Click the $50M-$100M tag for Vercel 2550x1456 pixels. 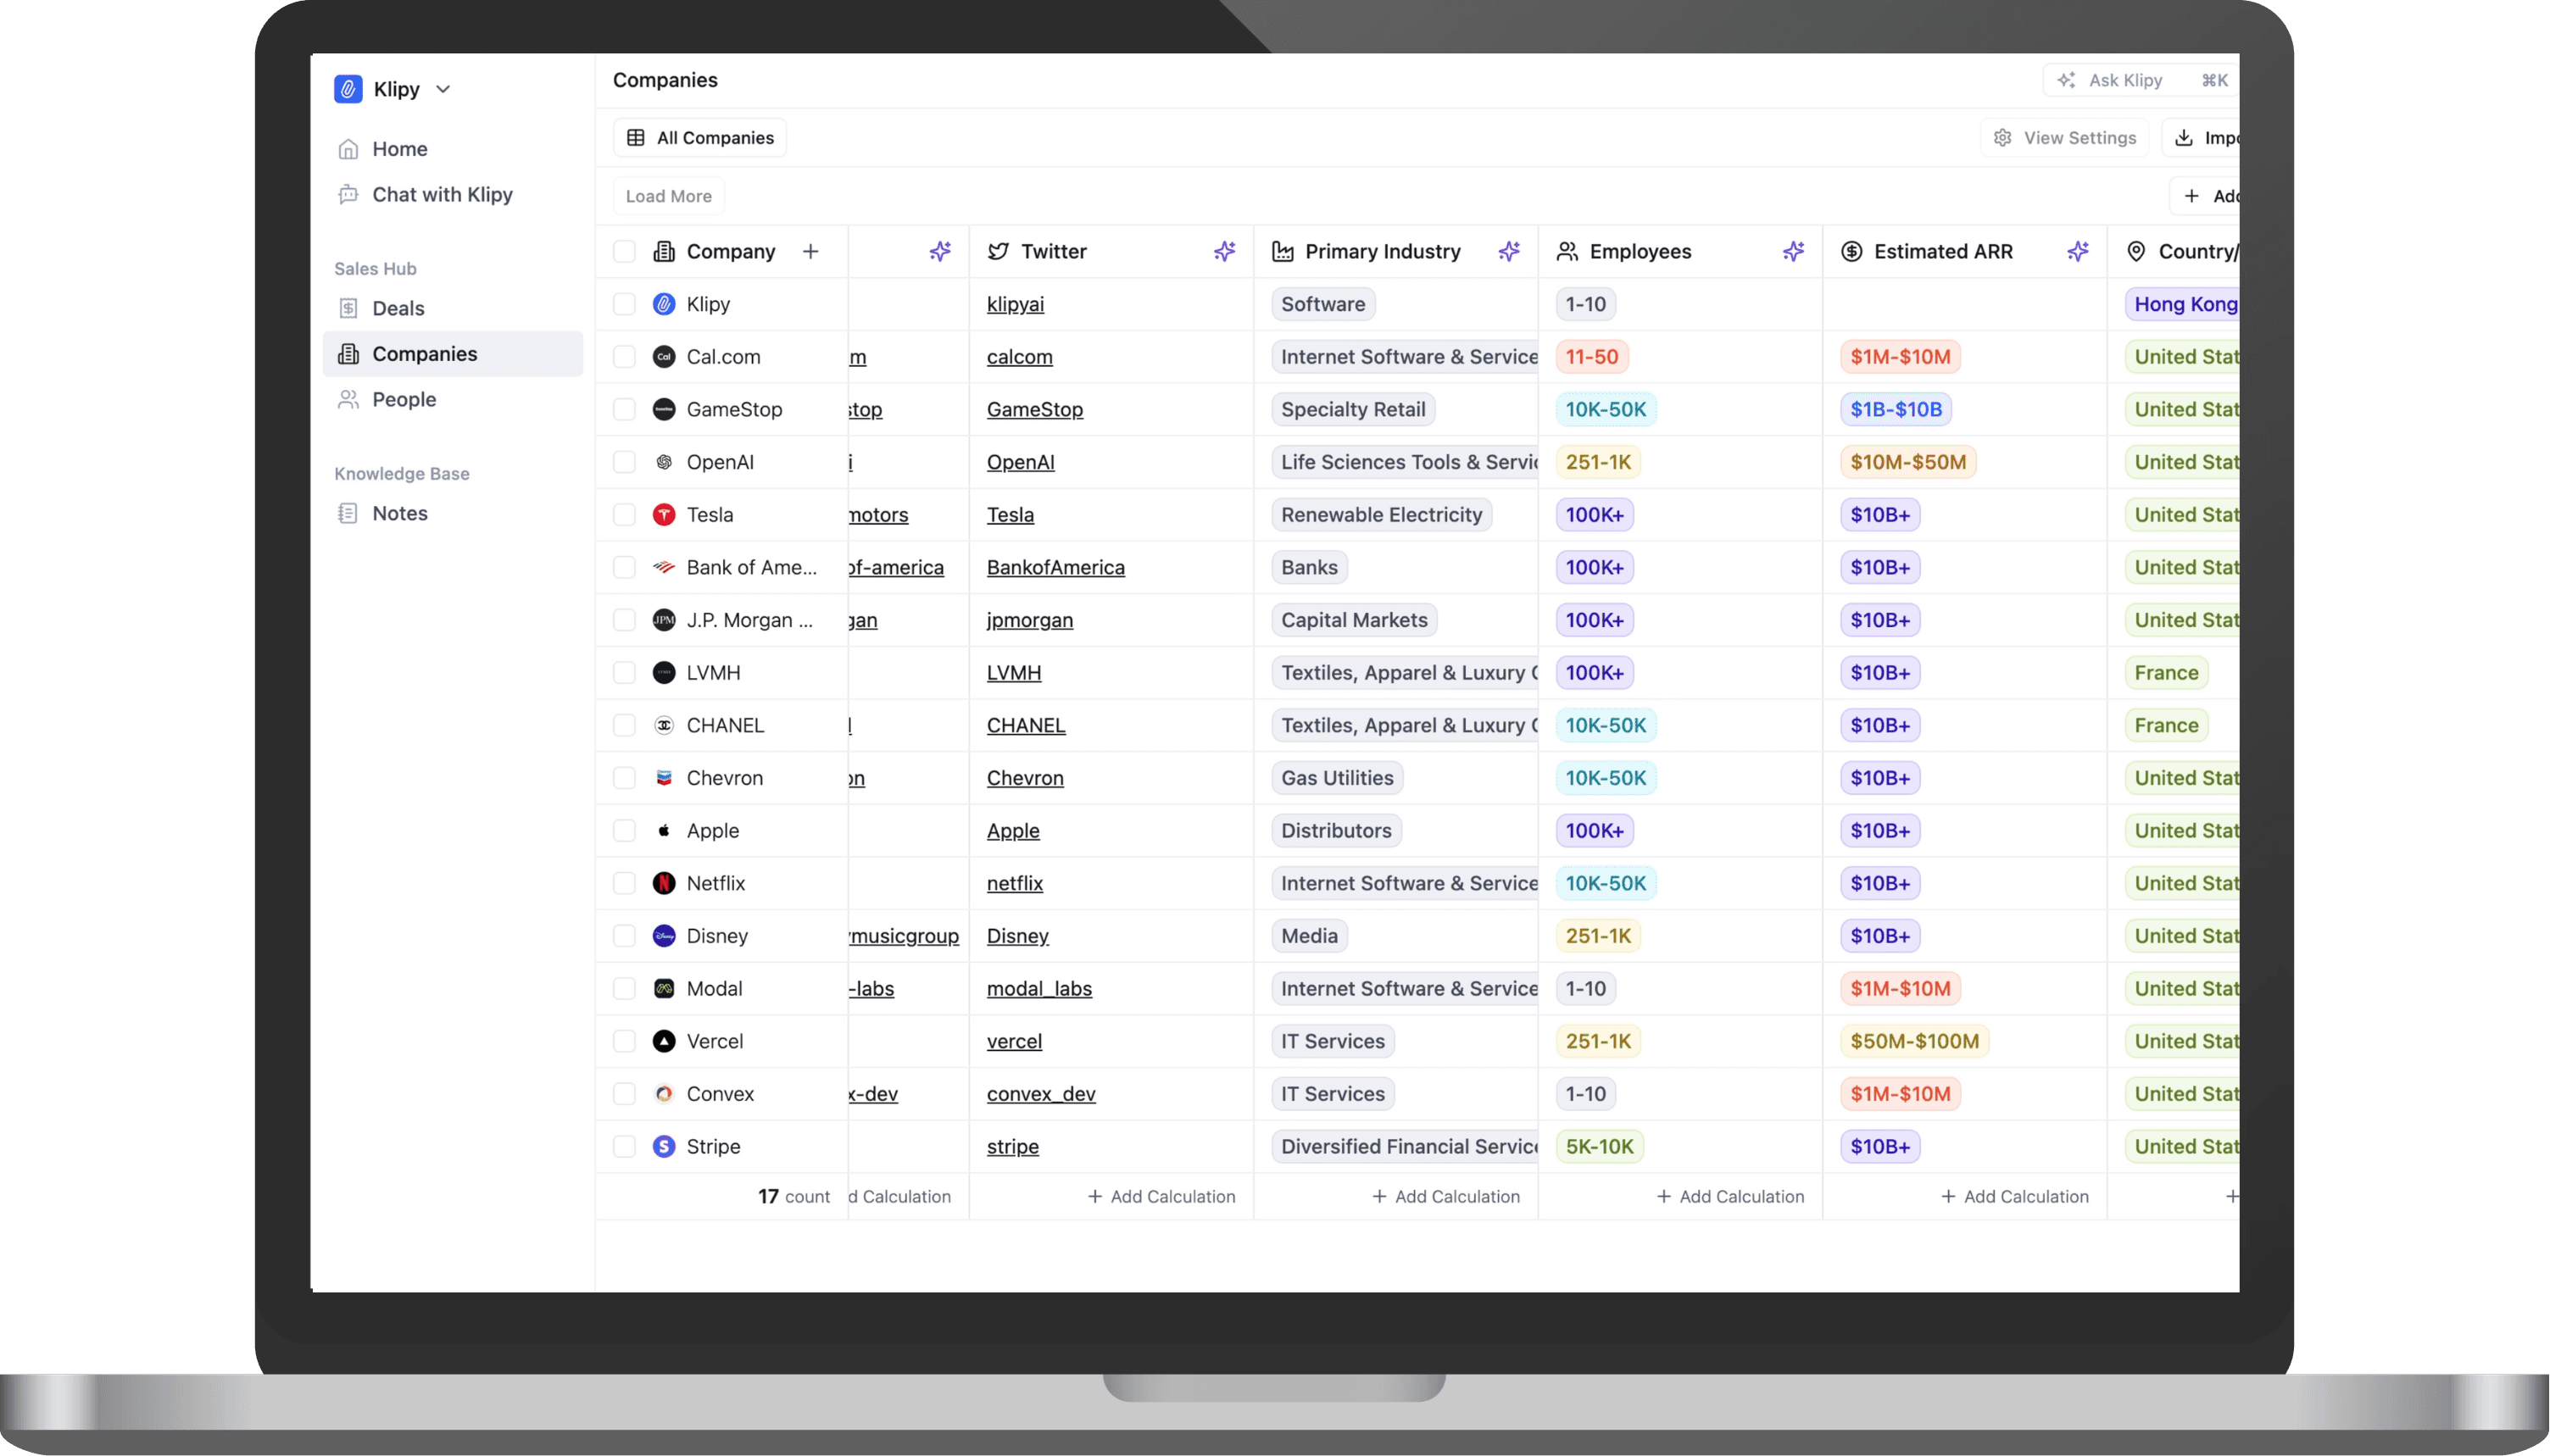tap(1914, 1041)
